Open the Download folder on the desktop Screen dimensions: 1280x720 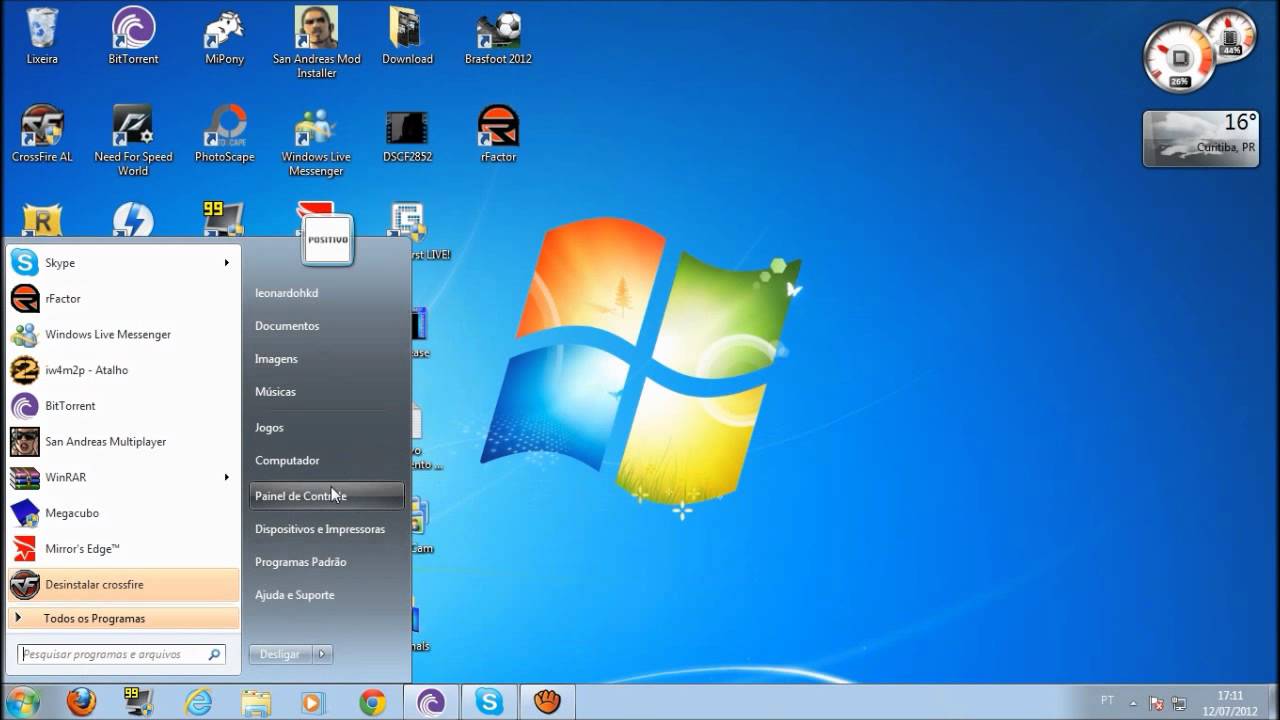[x=407, y=36]
